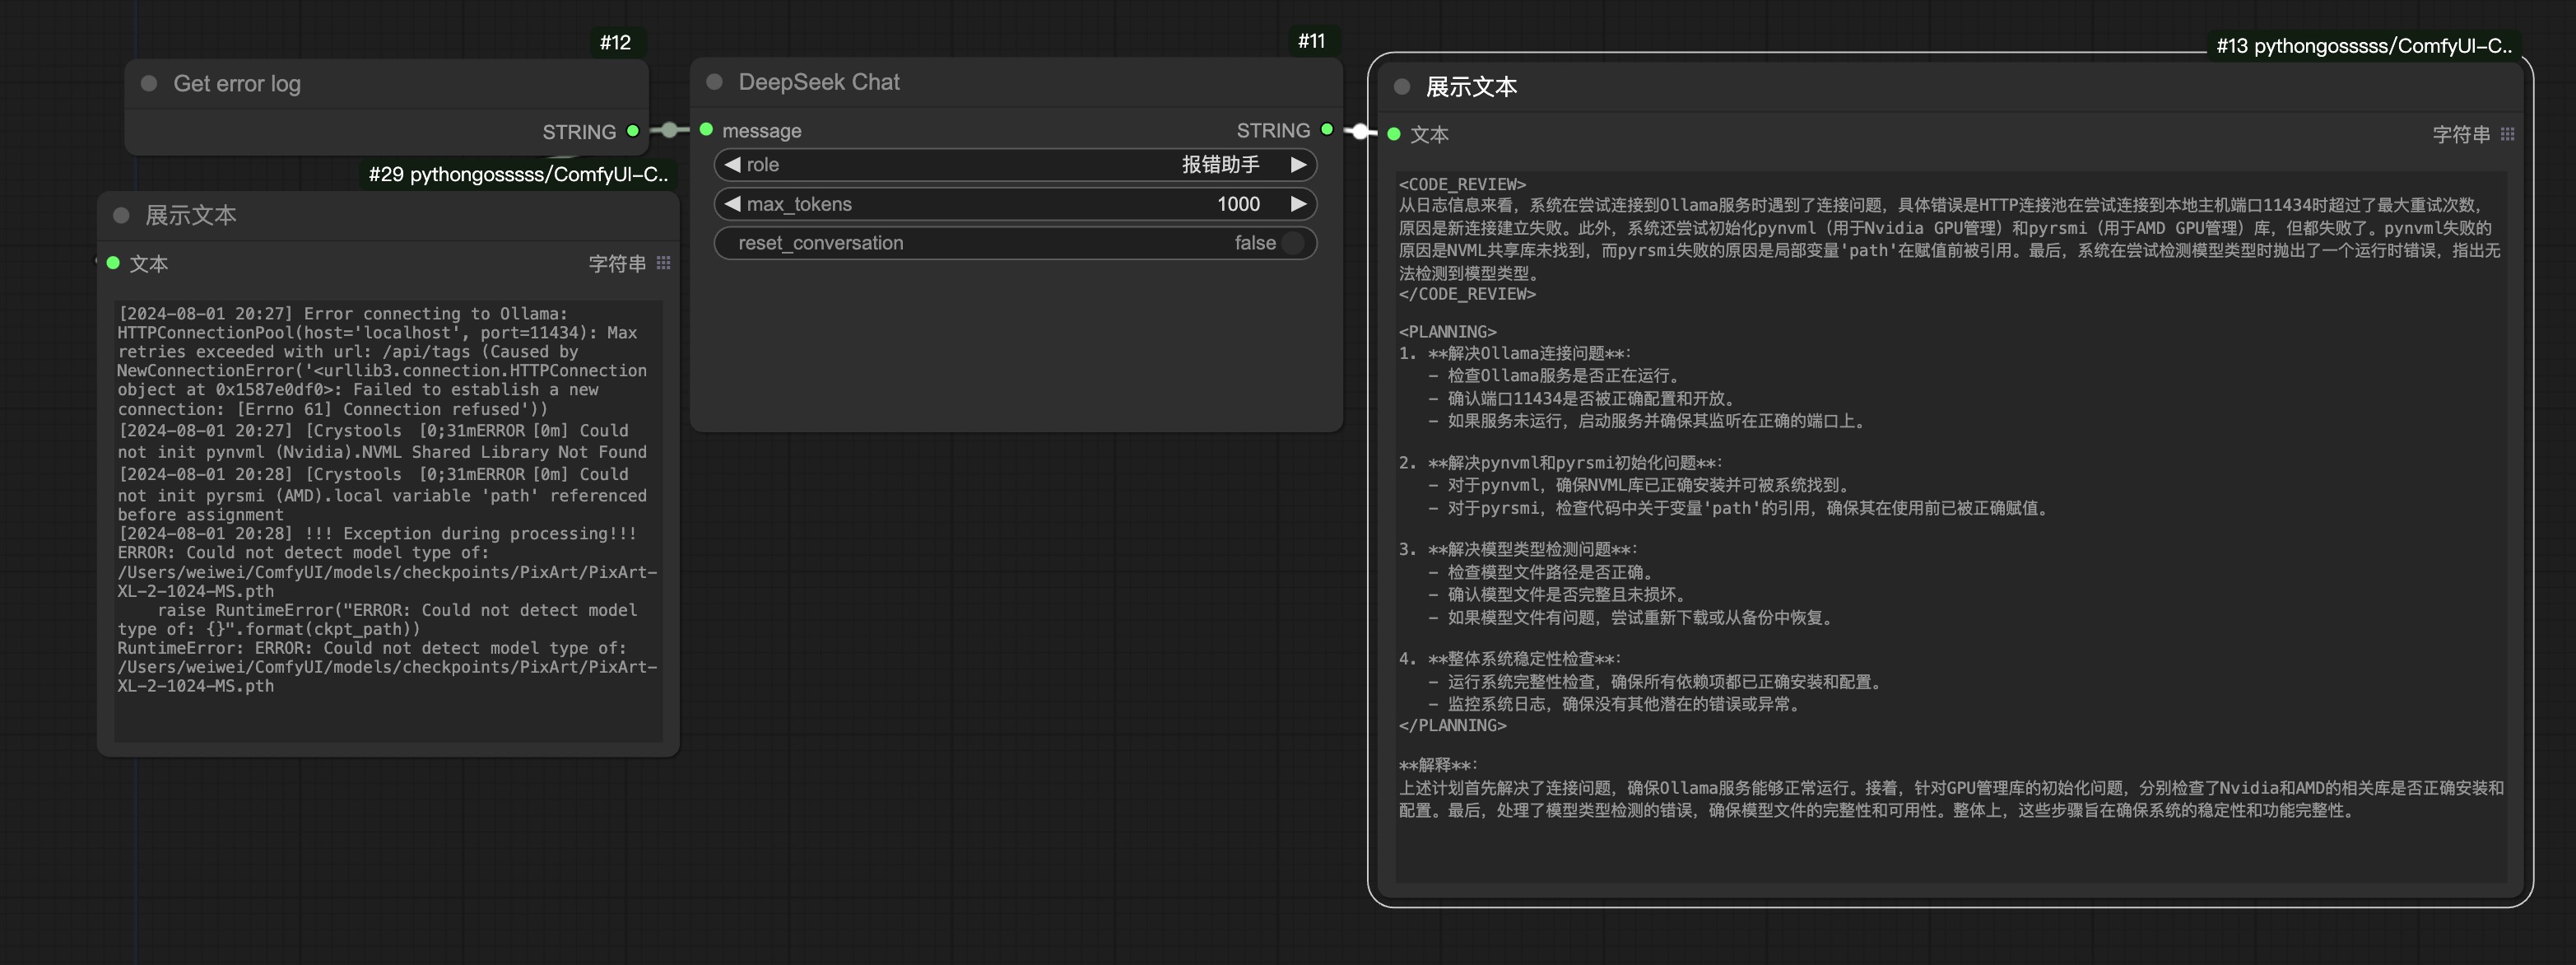Toggle the reset_conversation switch
Screen dimensions: 2576x965
[x=1292, y=243]
